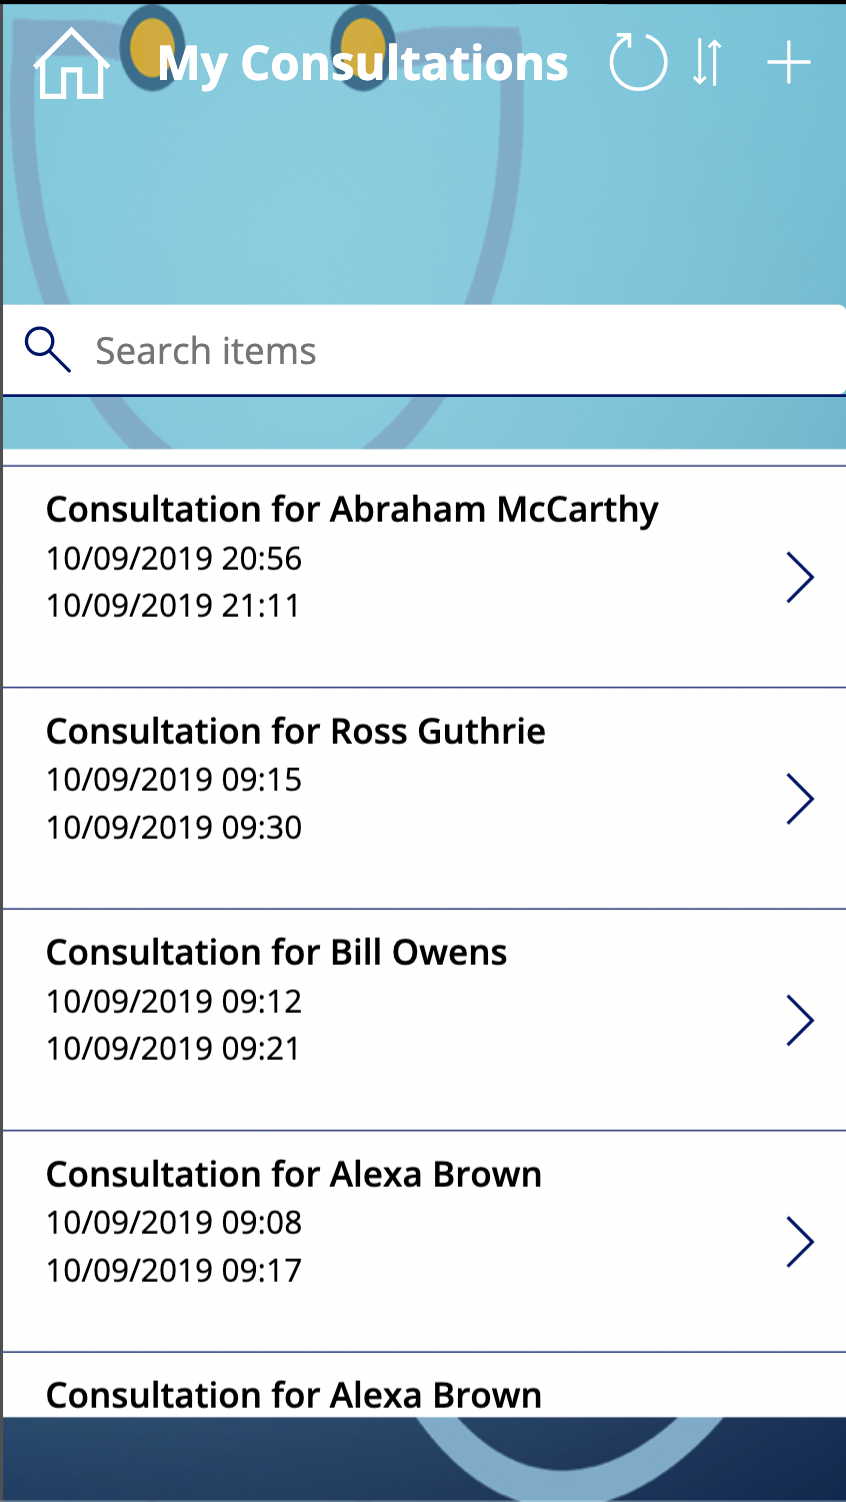Select Consultation for Abraham McCarthy title
The height and width of the screenshot is (1502, 846).
pos(352,510)
